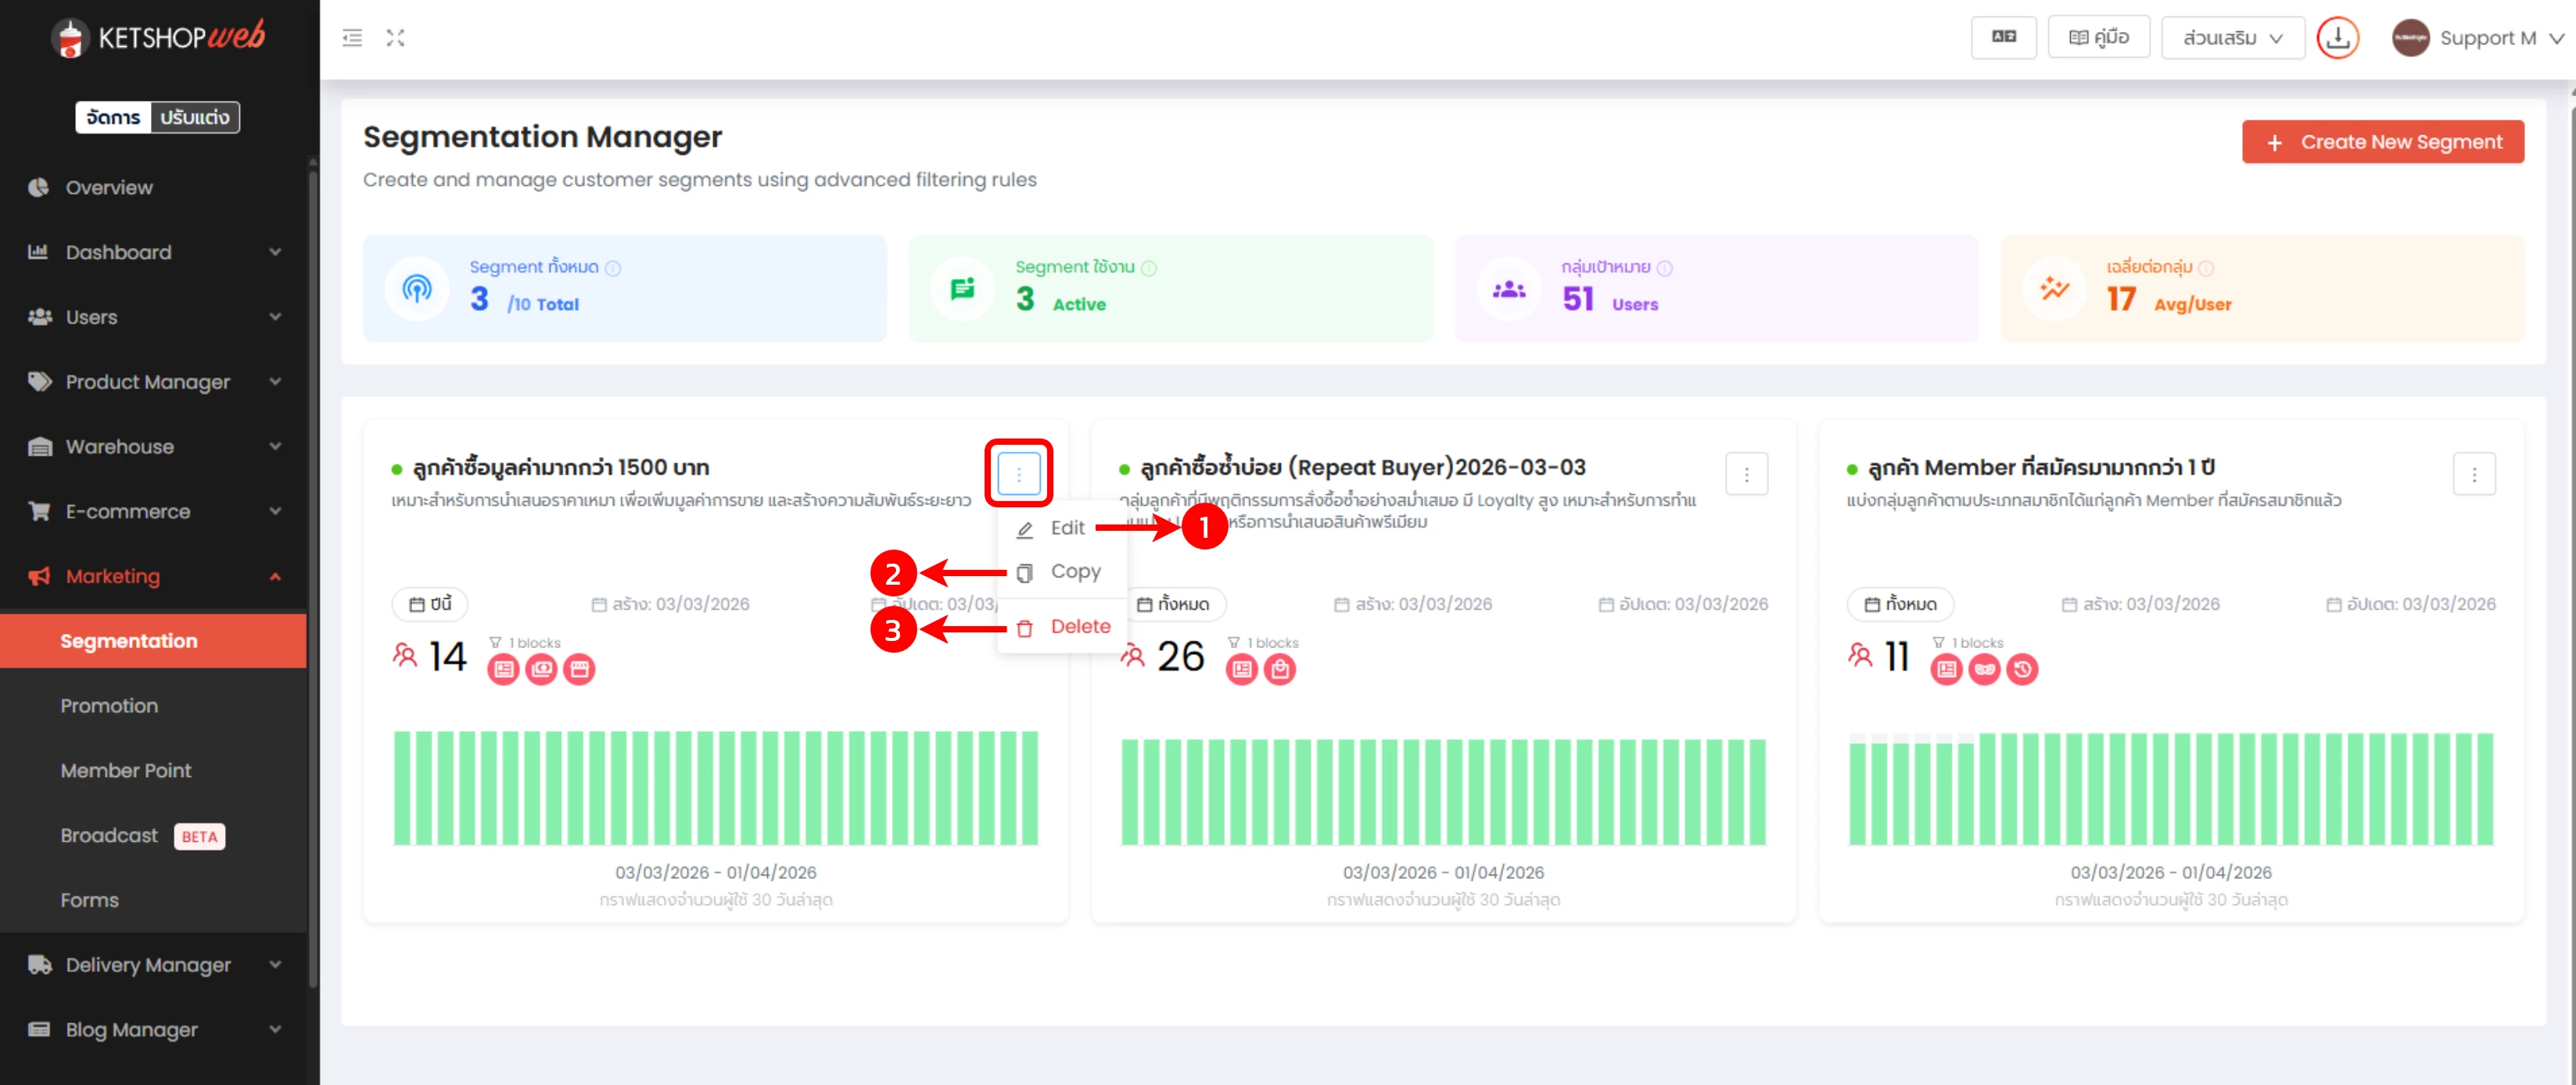Switch to ปรับแต่ง mode toggle
The image size is (2576, 1085).
[195, 117]
